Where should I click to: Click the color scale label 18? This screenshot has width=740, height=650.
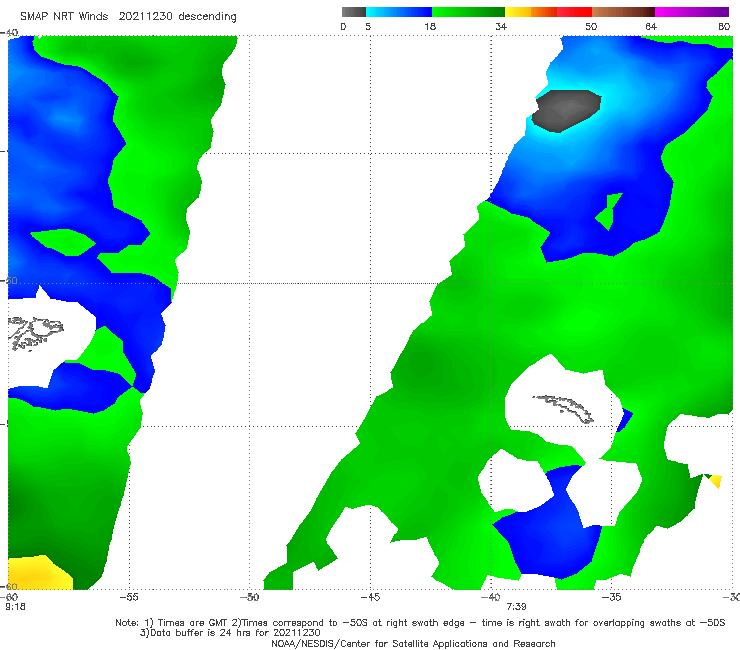430,26
